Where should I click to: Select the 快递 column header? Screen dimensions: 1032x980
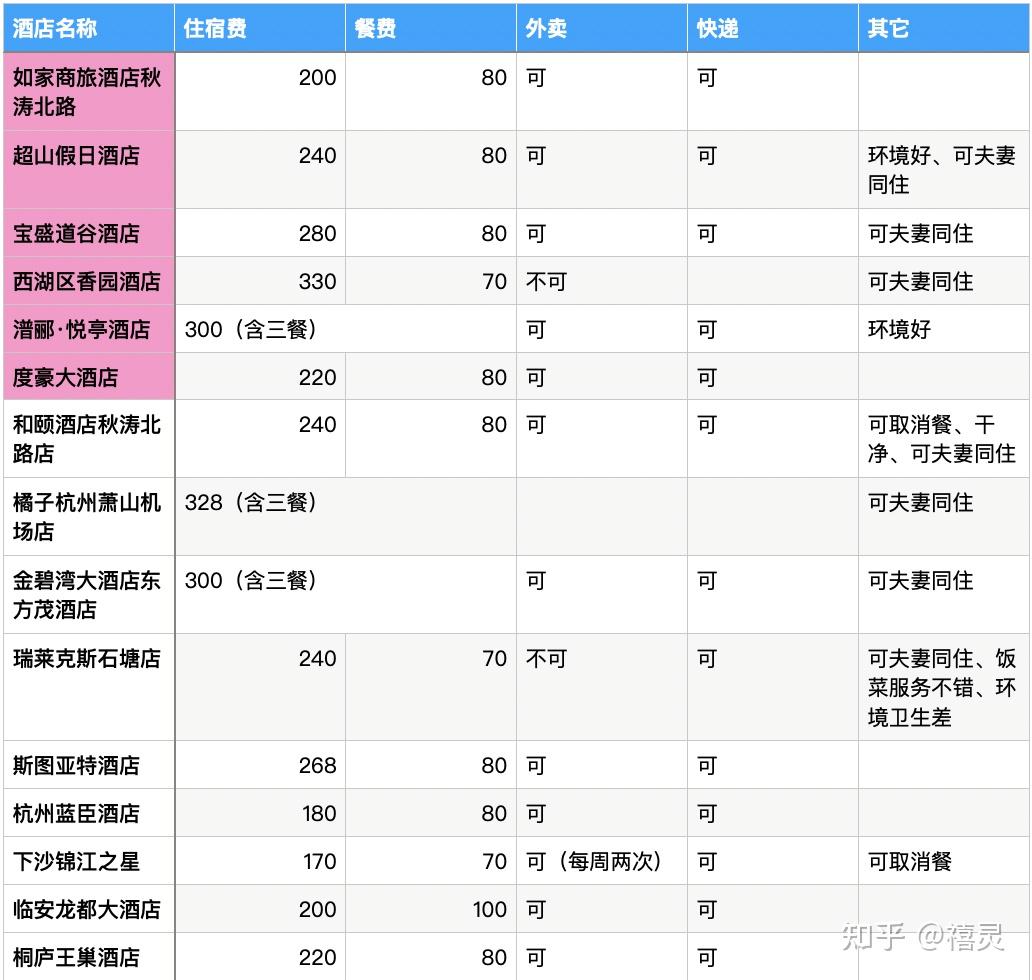pos(773,28)
